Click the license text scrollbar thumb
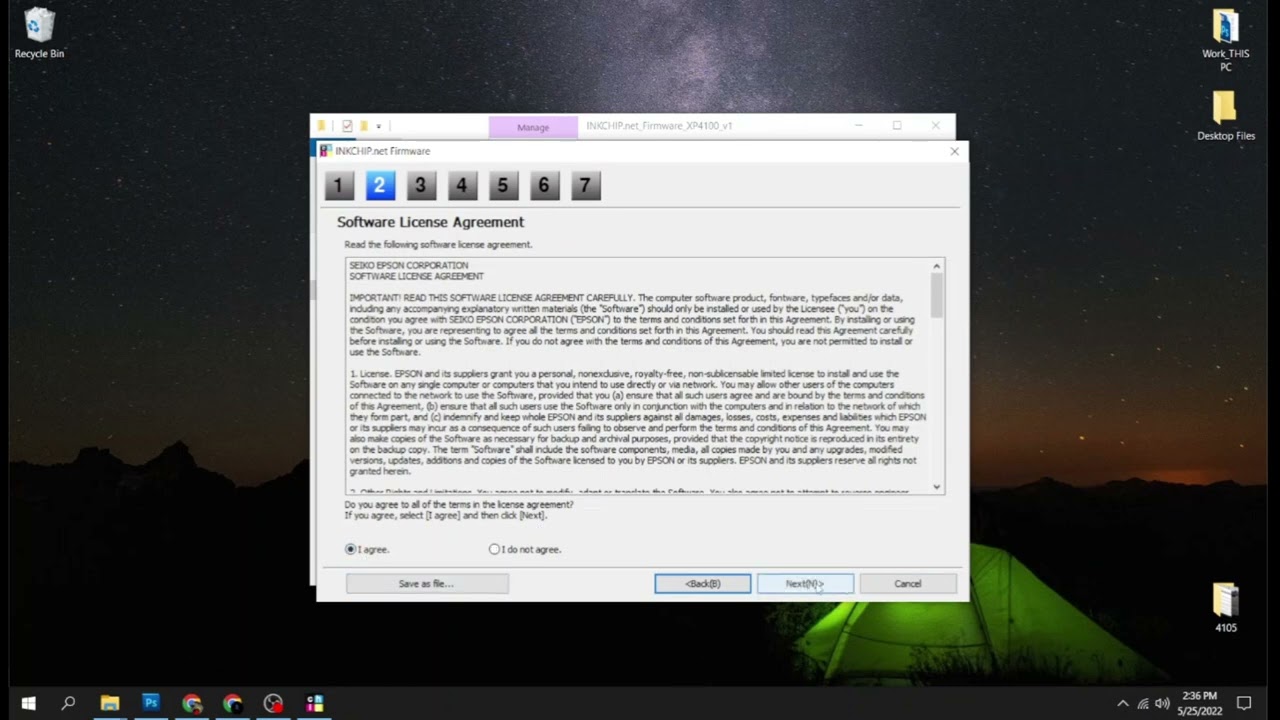Screen dimensions: 1280x720 point(937,295)
